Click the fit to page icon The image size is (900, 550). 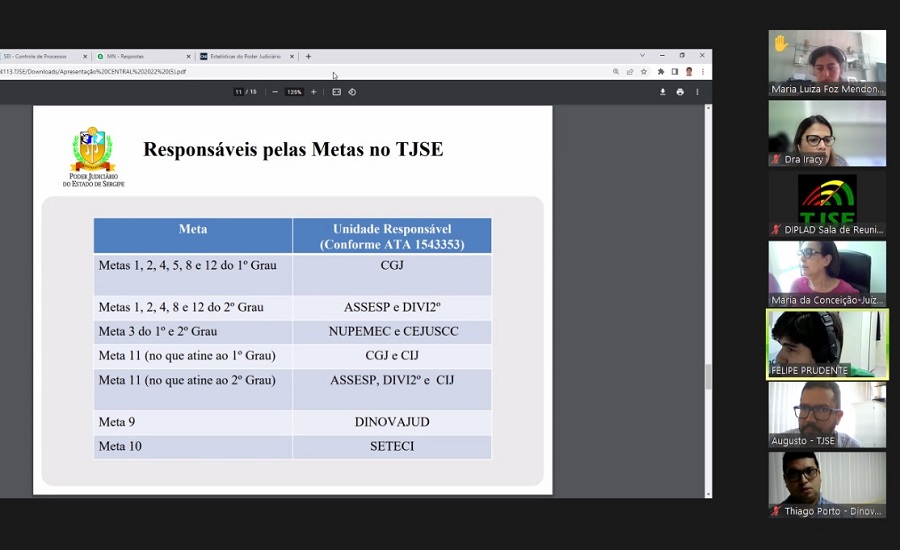point(337,92)
